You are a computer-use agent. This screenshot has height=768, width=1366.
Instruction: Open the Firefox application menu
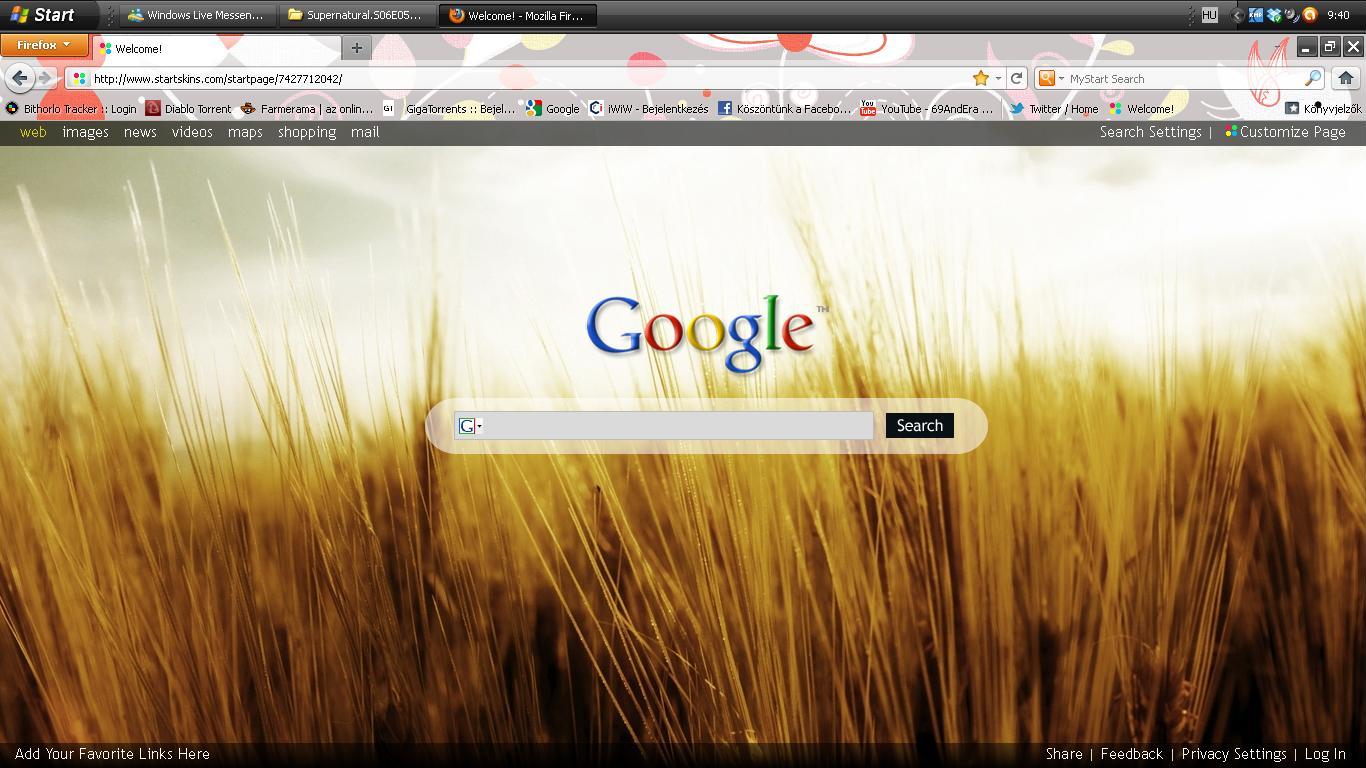pos(43,45)
